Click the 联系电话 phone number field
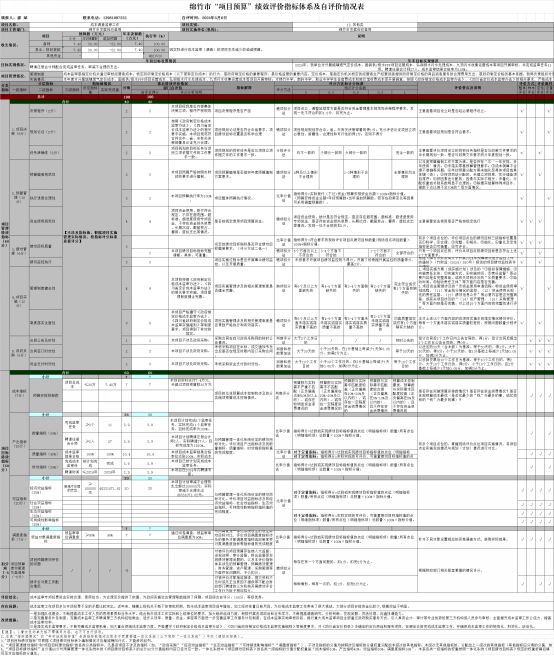Viewport: 554px width, 656px height. tap(115, 18)
